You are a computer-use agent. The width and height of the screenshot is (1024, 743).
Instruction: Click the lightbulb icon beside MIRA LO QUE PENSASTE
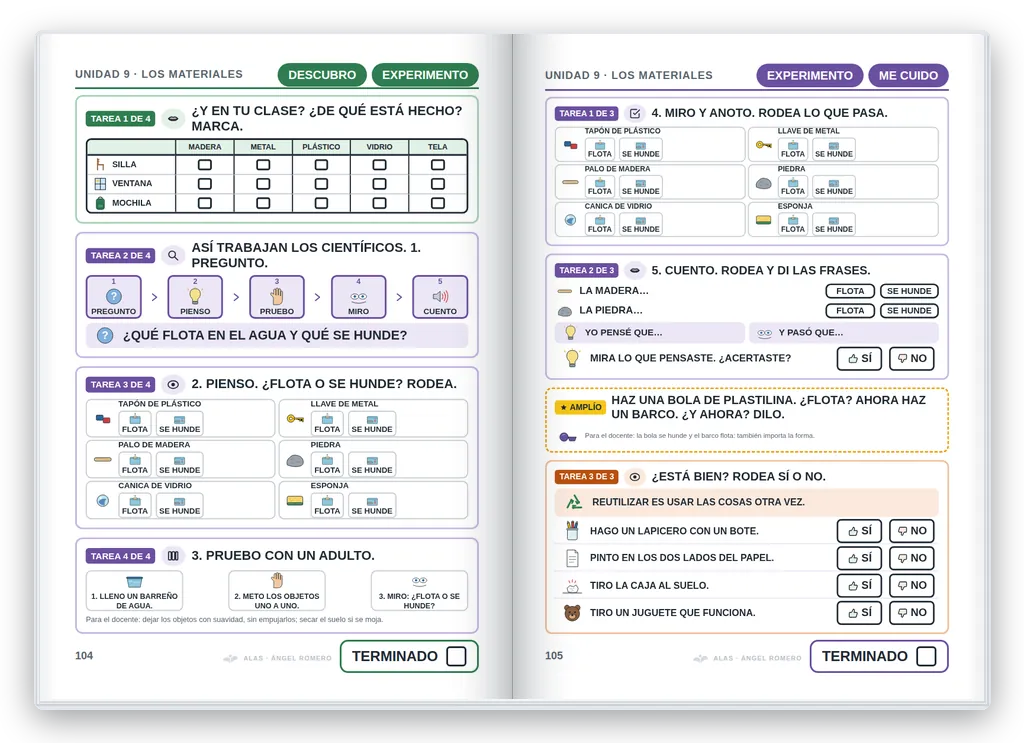[572, 358]
